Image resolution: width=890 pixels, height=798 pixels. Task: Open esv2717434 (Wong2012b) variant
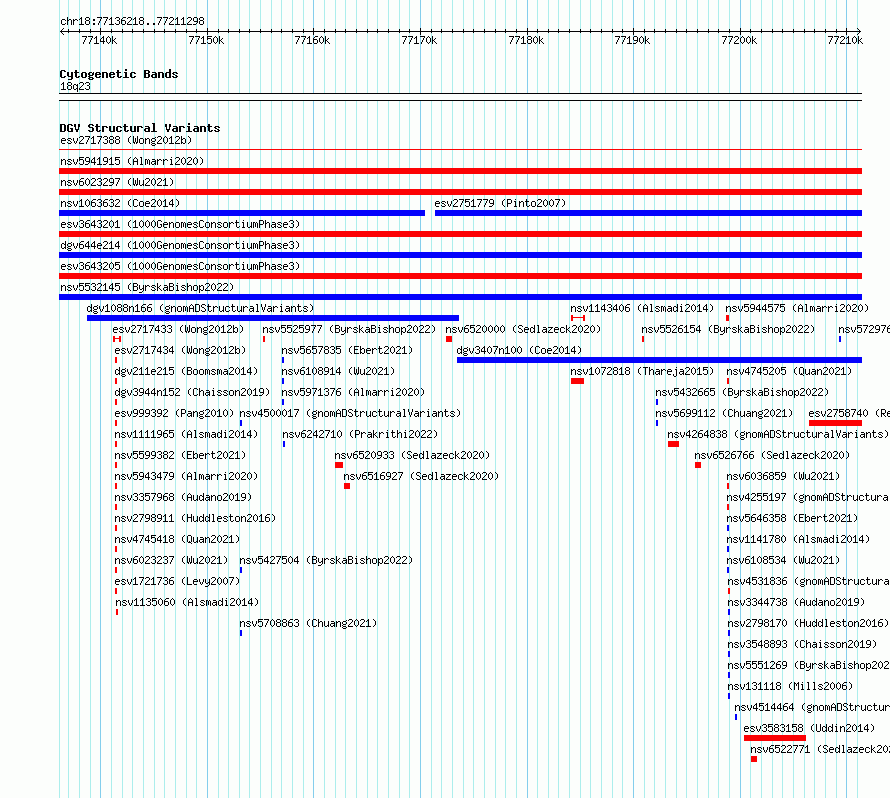[x=180, y=350]
